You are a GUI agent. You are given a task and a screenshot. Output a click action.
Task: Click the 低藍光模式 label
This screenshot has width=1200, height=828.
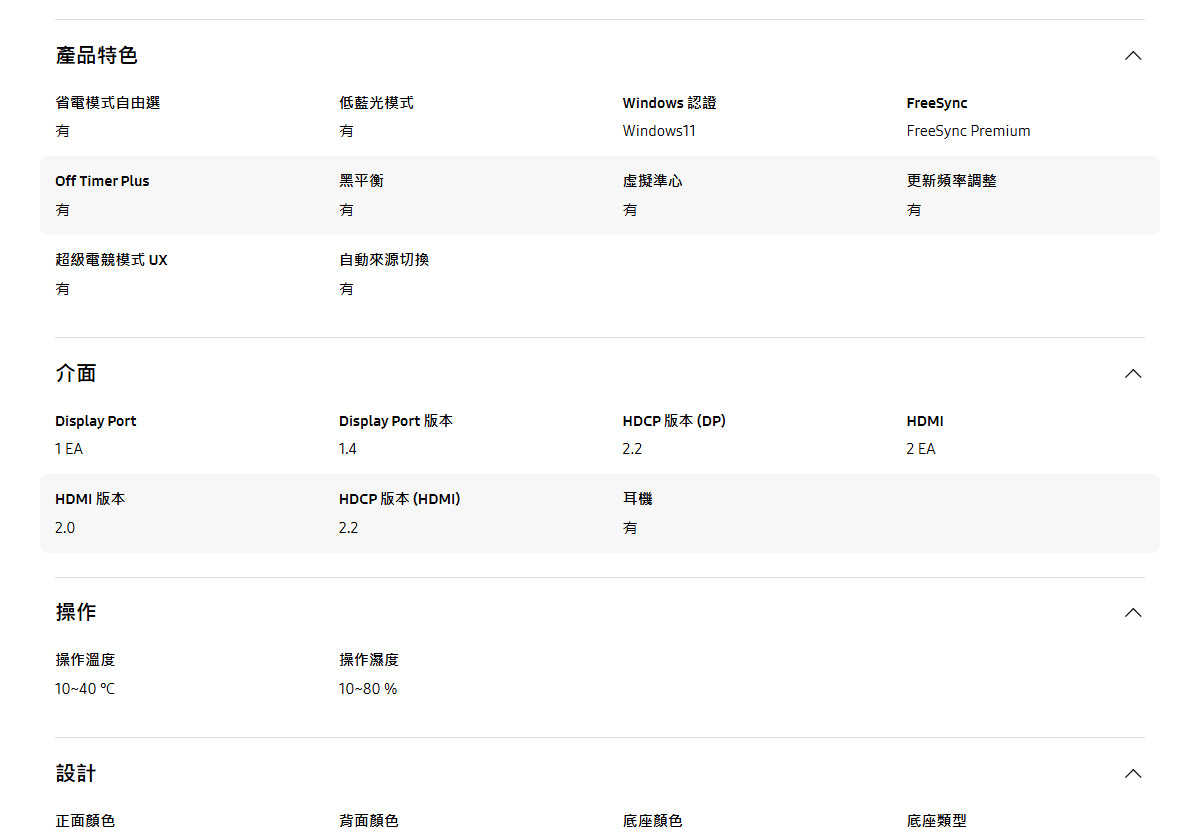[x=376, y=103]
